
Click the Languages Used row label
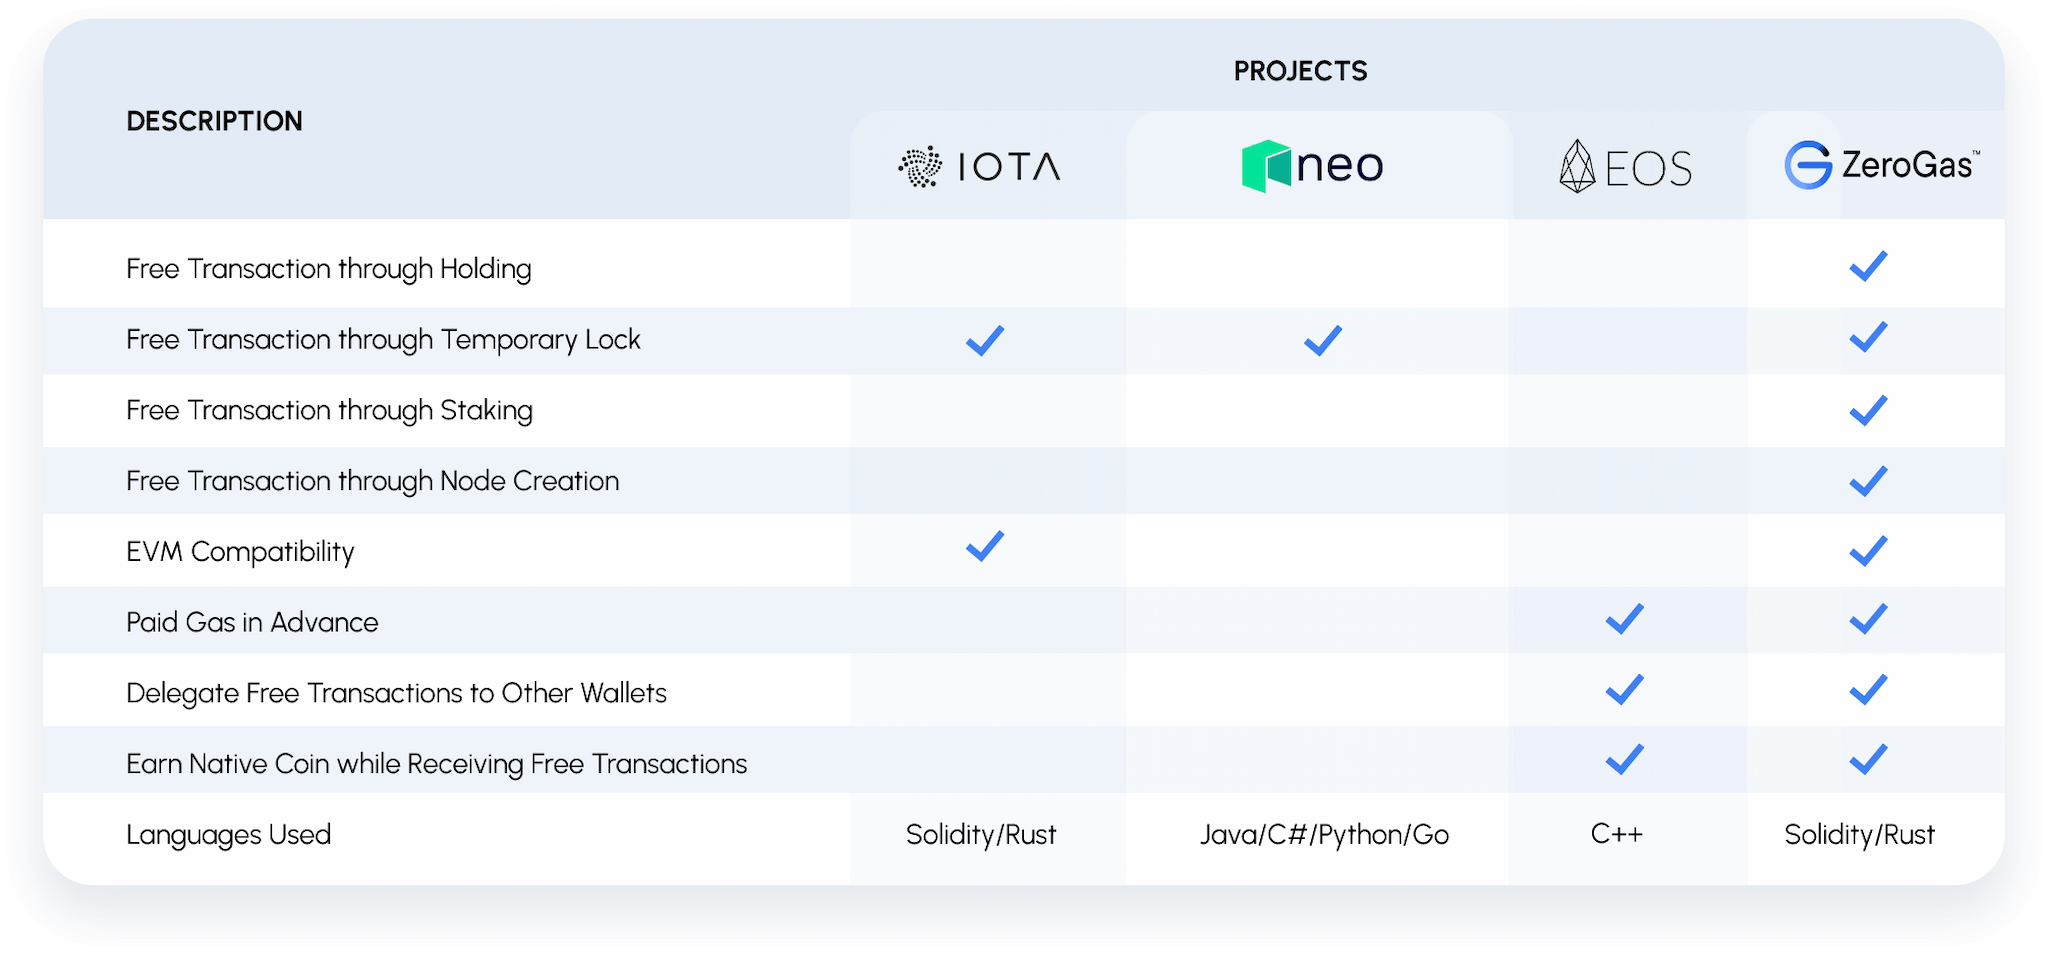(x=228, y=835)
